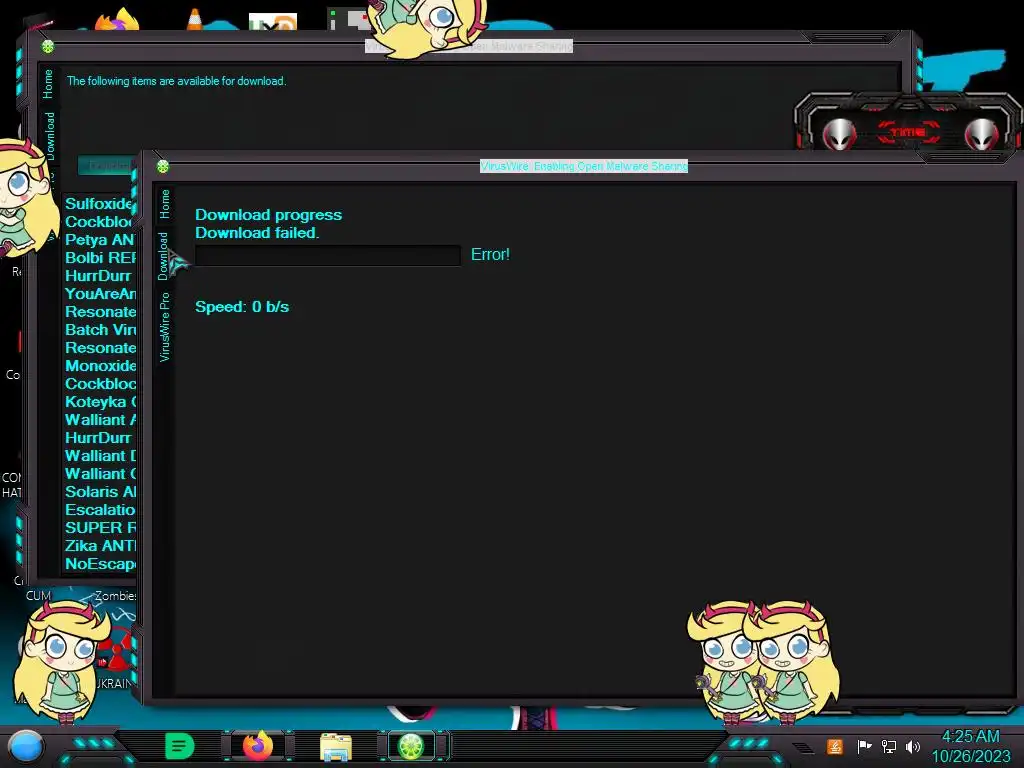Screen dimensions: 1024x768
Task: Select NoEscape entry in the list
Action: [99, 564]
